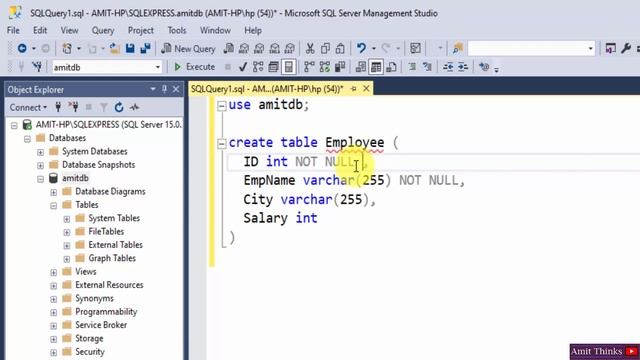The width and height of the screenshot is (640, 360).
Task: Toggle Include Live Query Statistics
Action: tap(325, 67)
